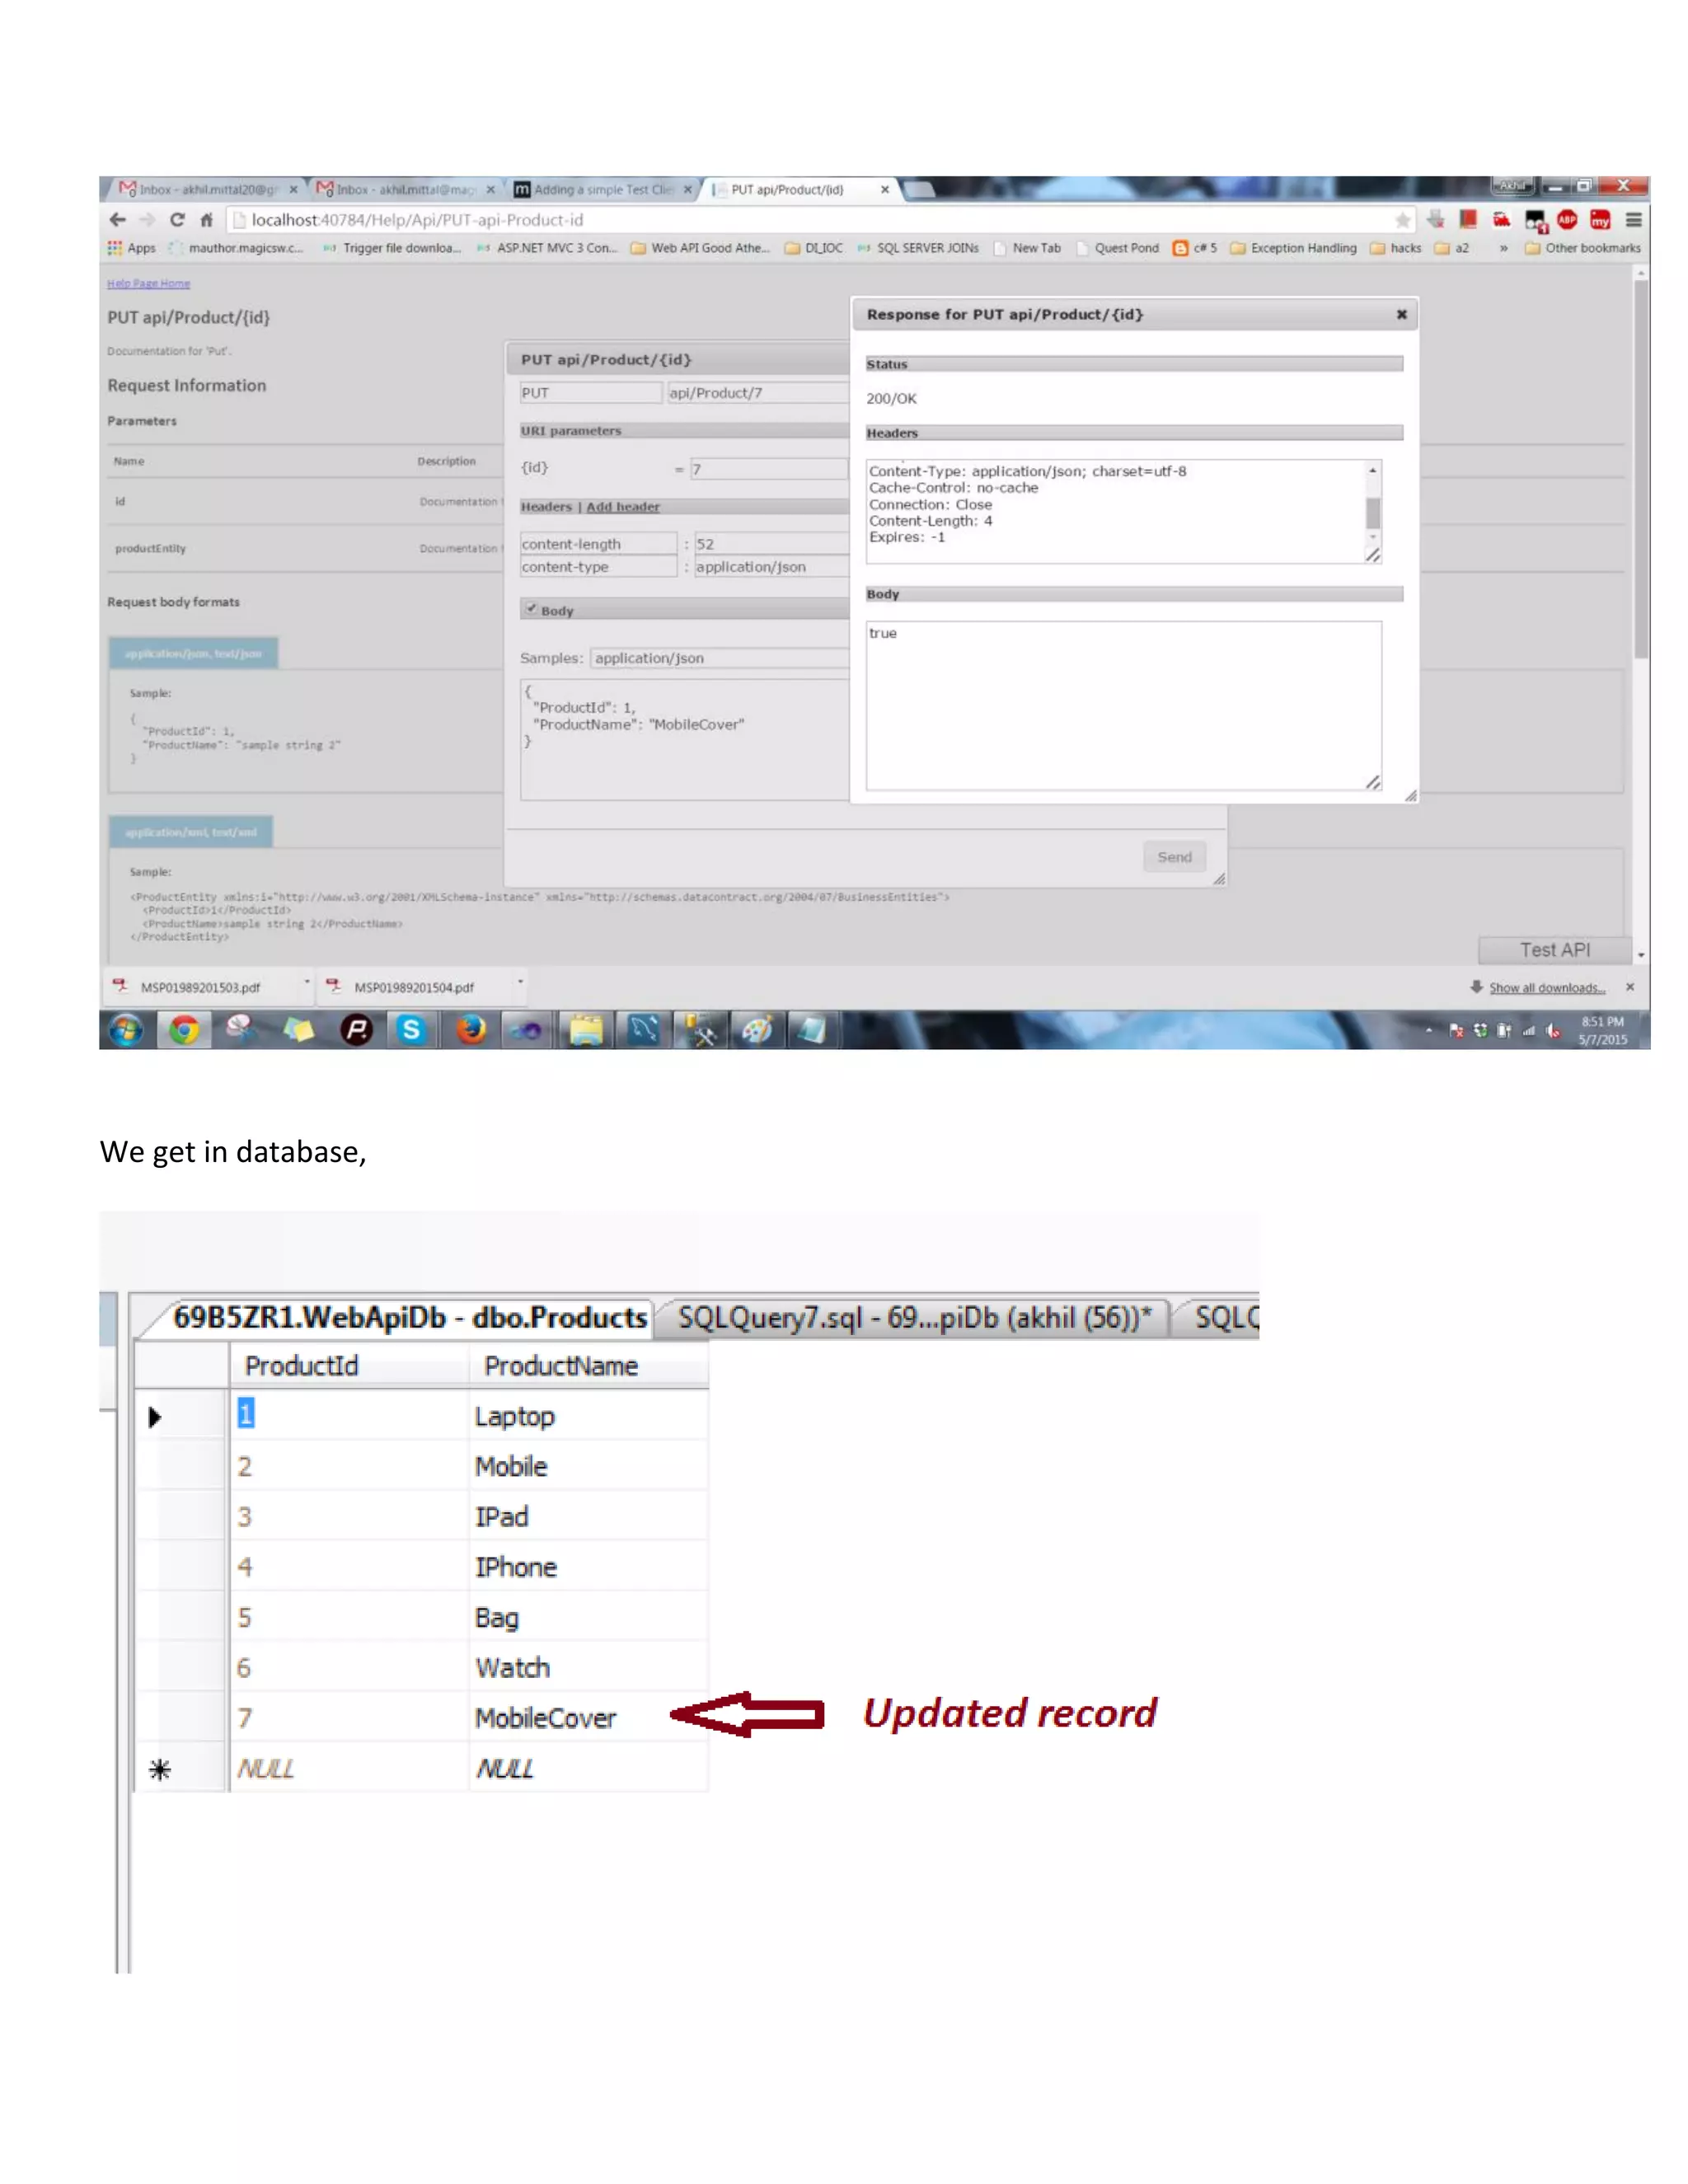Click the address bar URL field
1688x2184 pixels.
pos(805,220)
